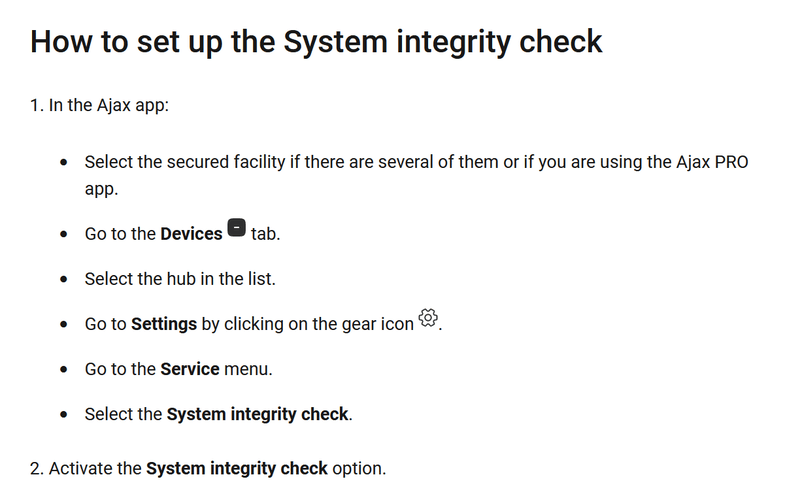Click the bullet dot before "Select the secured facility"
The height and width of the screenshot is (494, 800).
64,163
